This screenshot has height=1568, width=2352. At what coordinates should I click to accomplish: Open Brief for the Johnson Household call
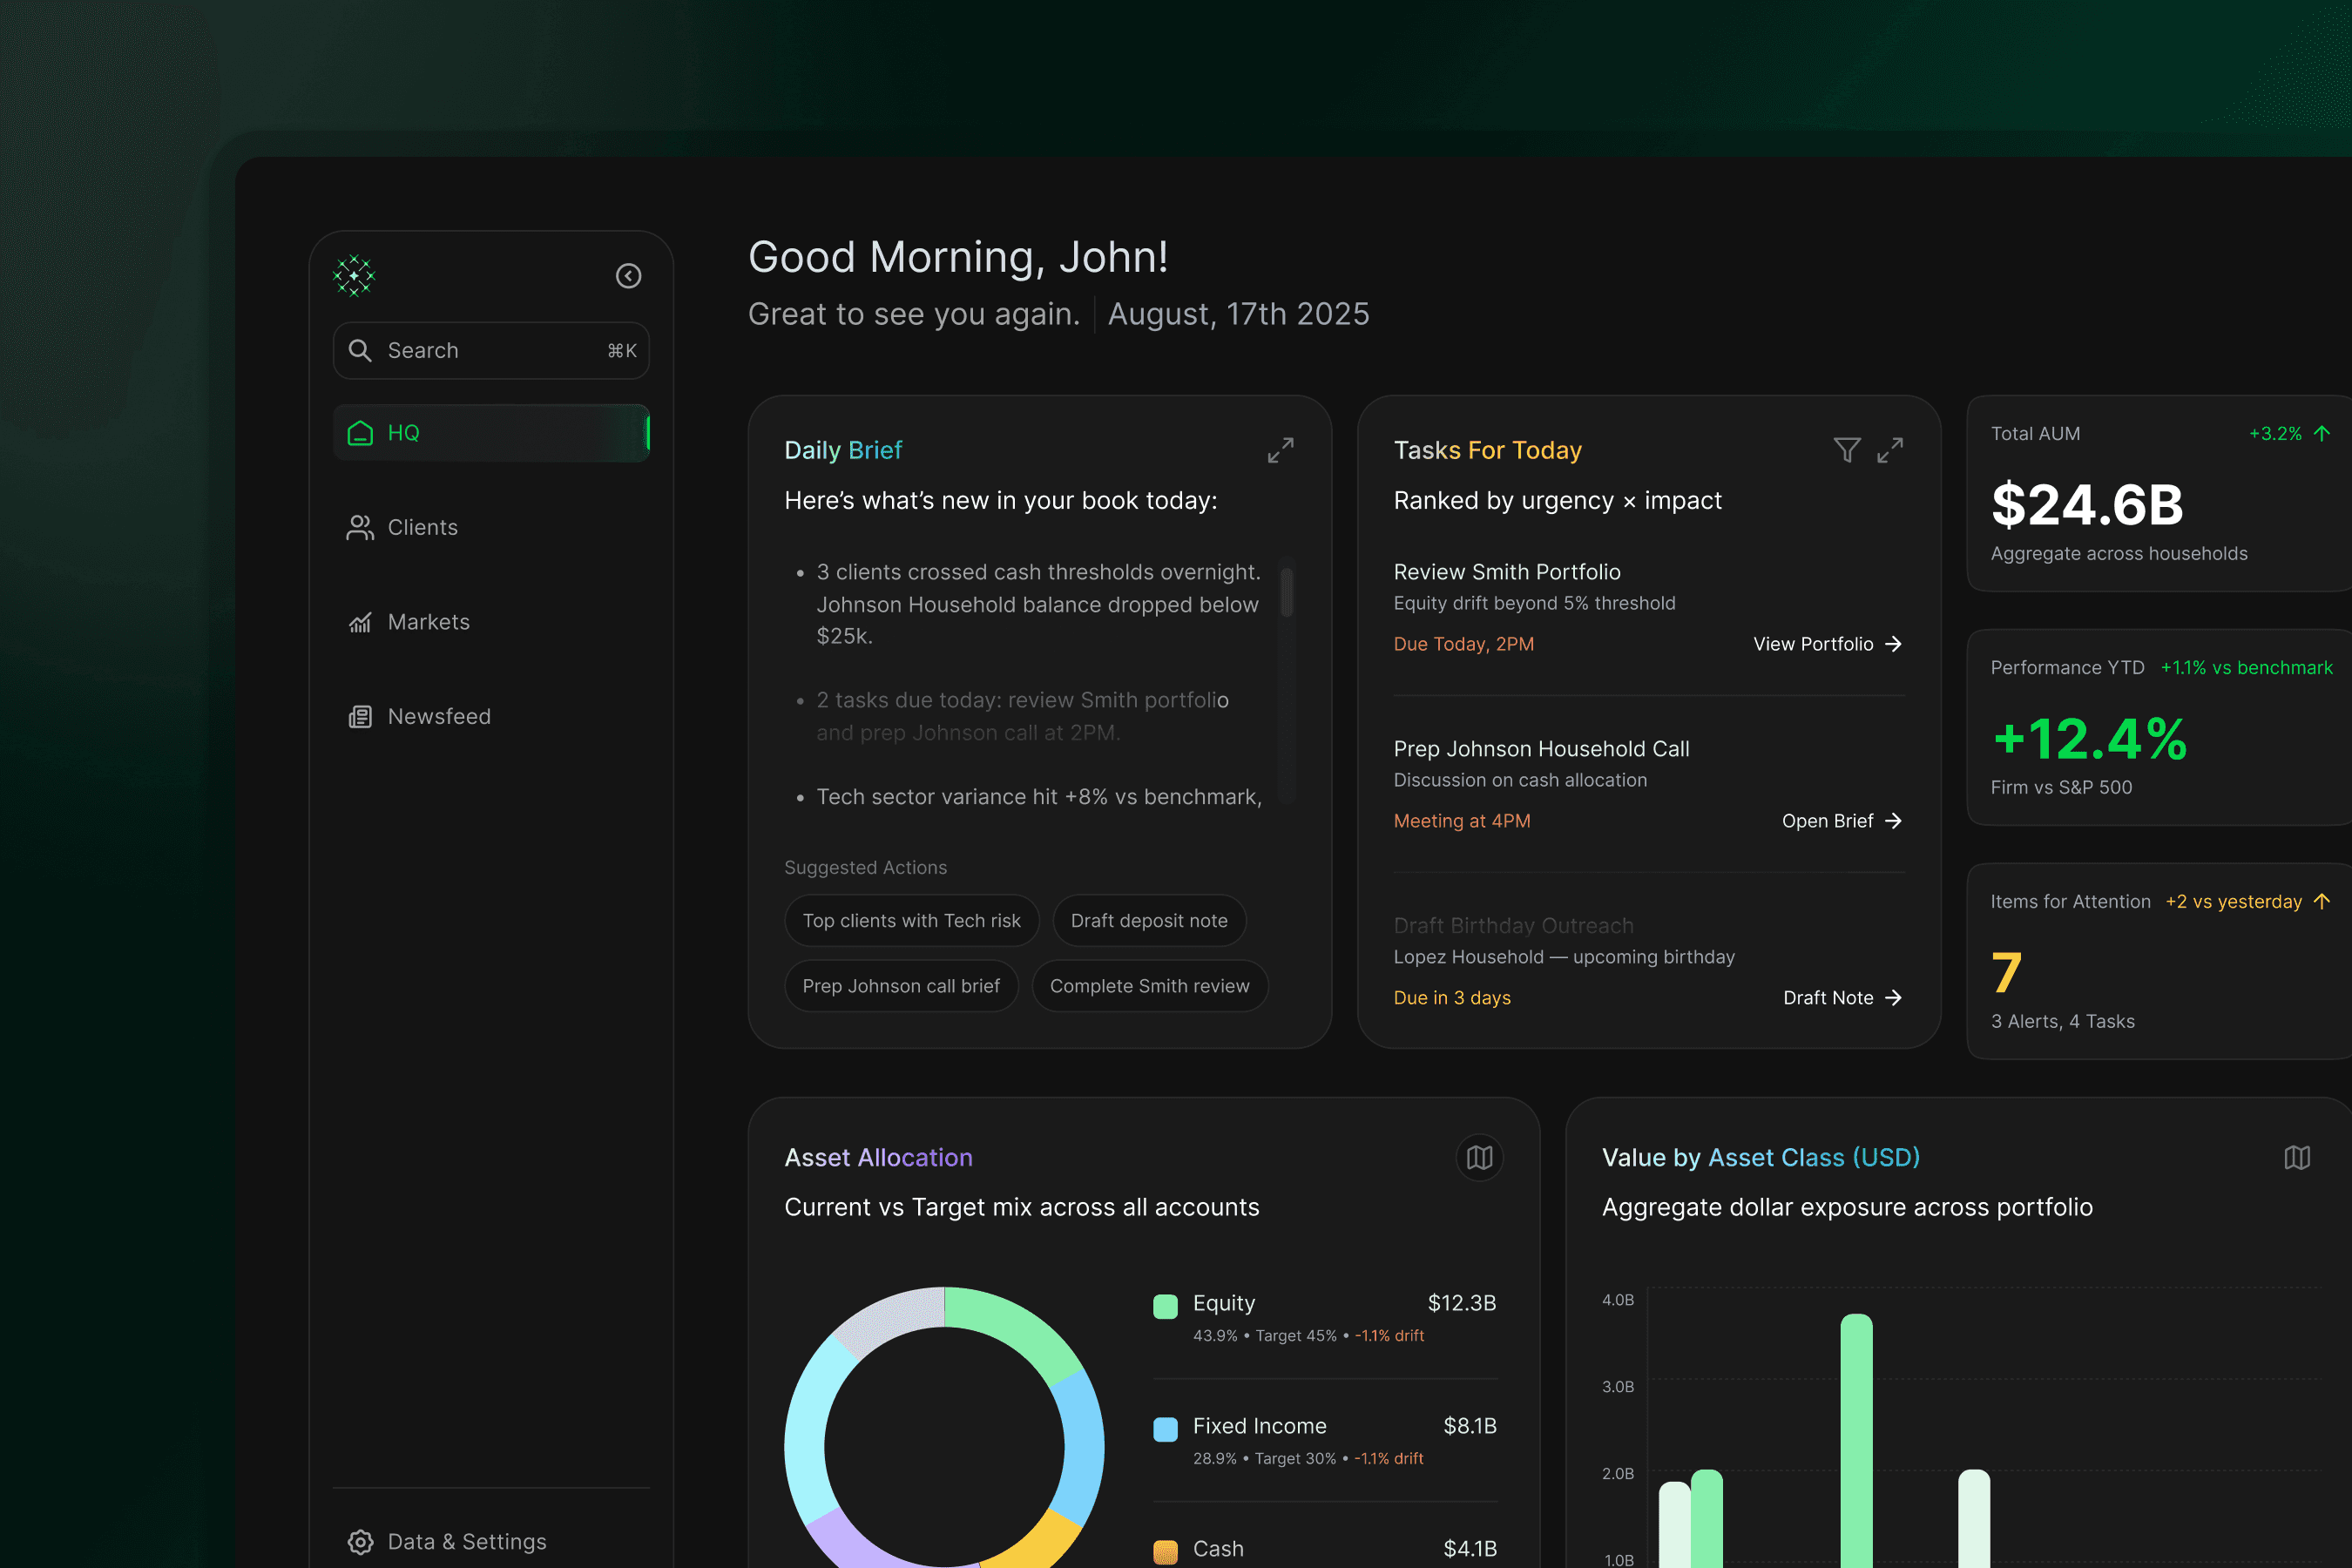(1841, 821)
